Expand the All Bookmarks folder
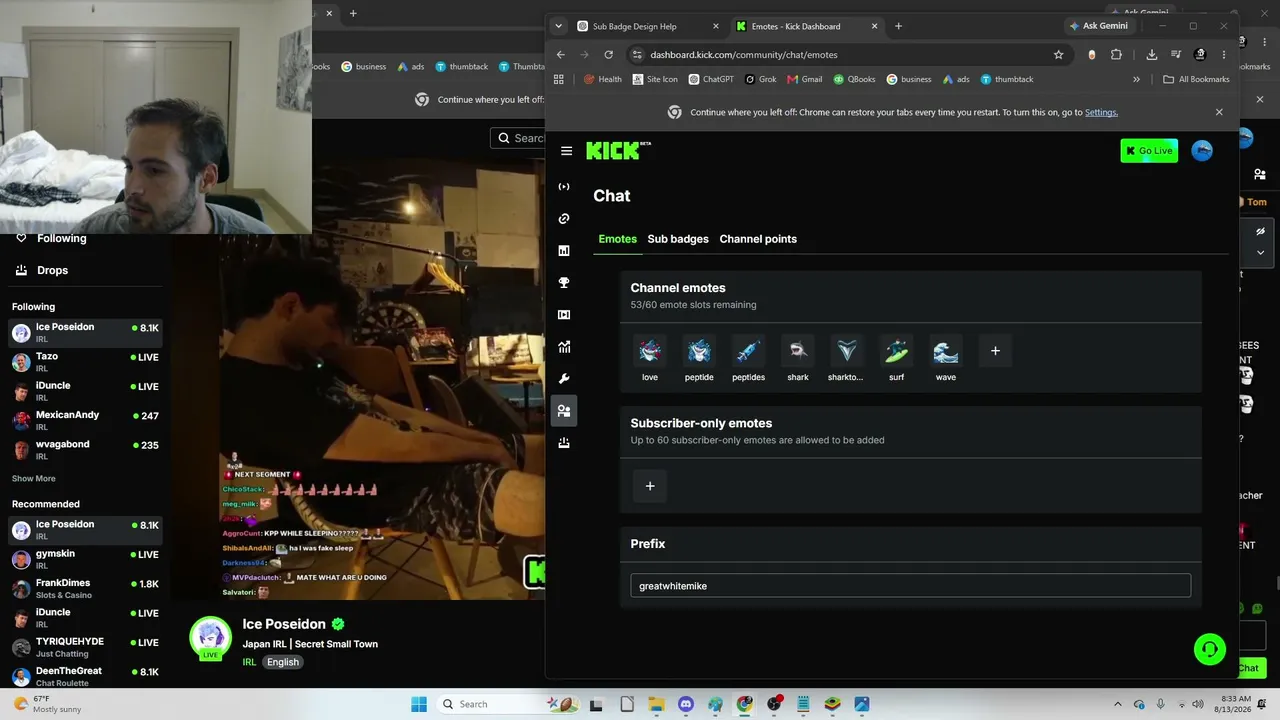The width and height of the screenshot is (1280, 720). (x=1196, y=79)
